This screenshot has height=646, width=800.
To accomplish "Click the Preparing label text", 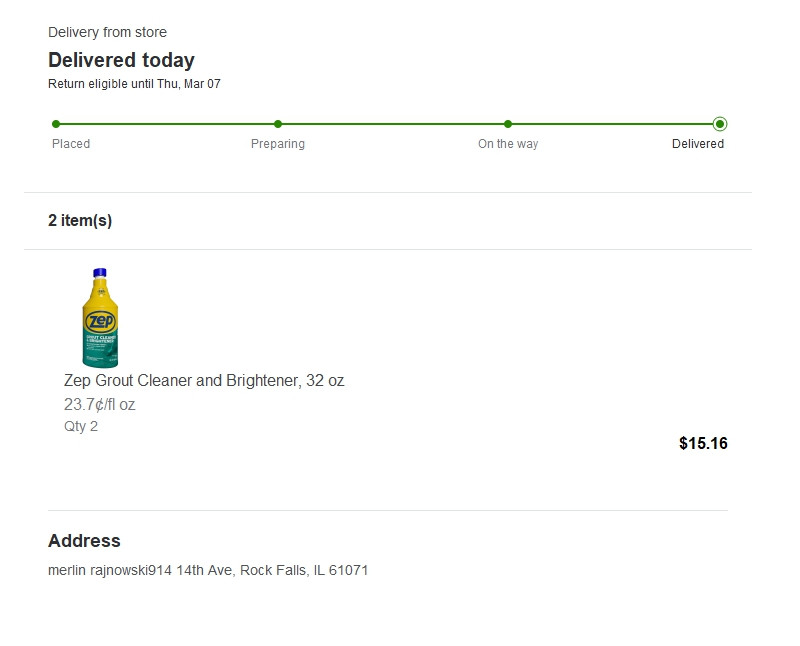I will [278, 144].
